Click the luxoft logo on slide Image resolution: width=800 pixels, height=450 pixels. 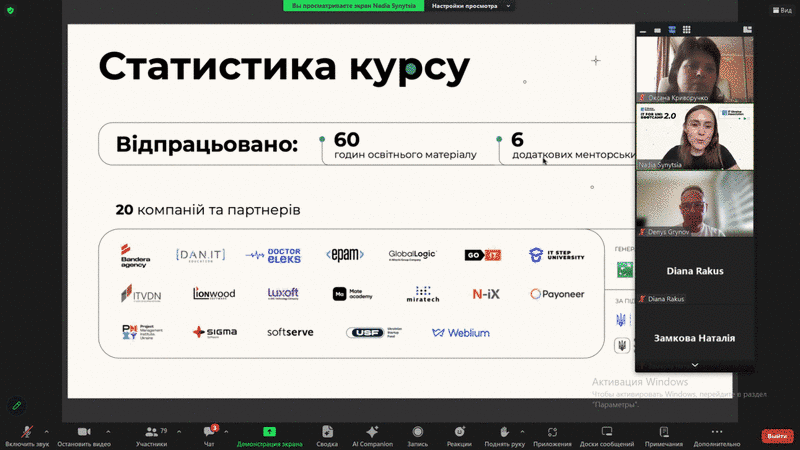283,293
